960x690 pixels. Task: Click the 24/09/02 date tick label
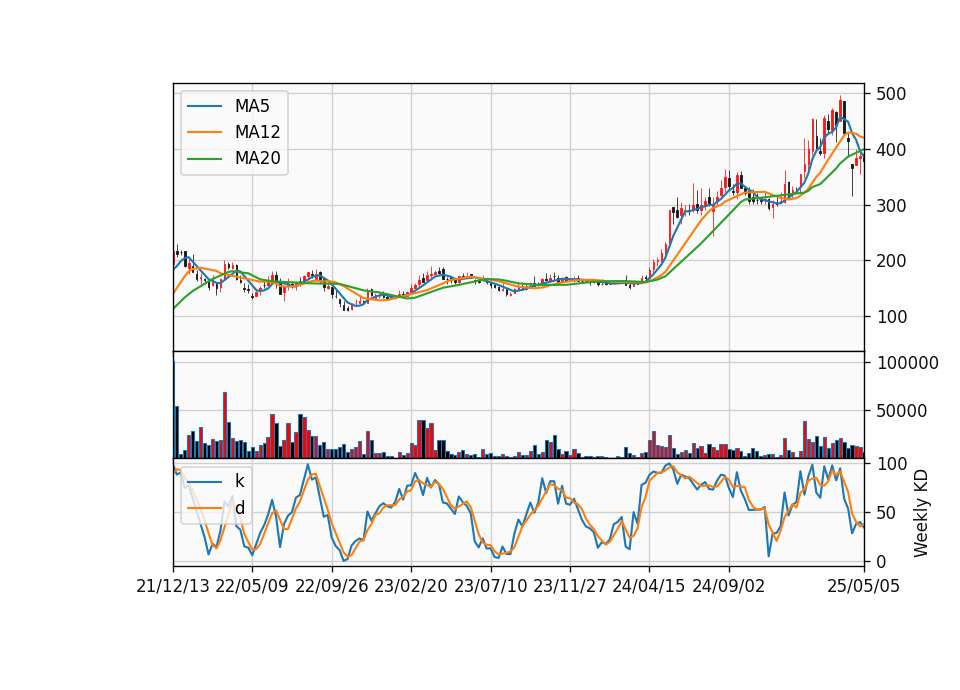click(x=729, y=586)
